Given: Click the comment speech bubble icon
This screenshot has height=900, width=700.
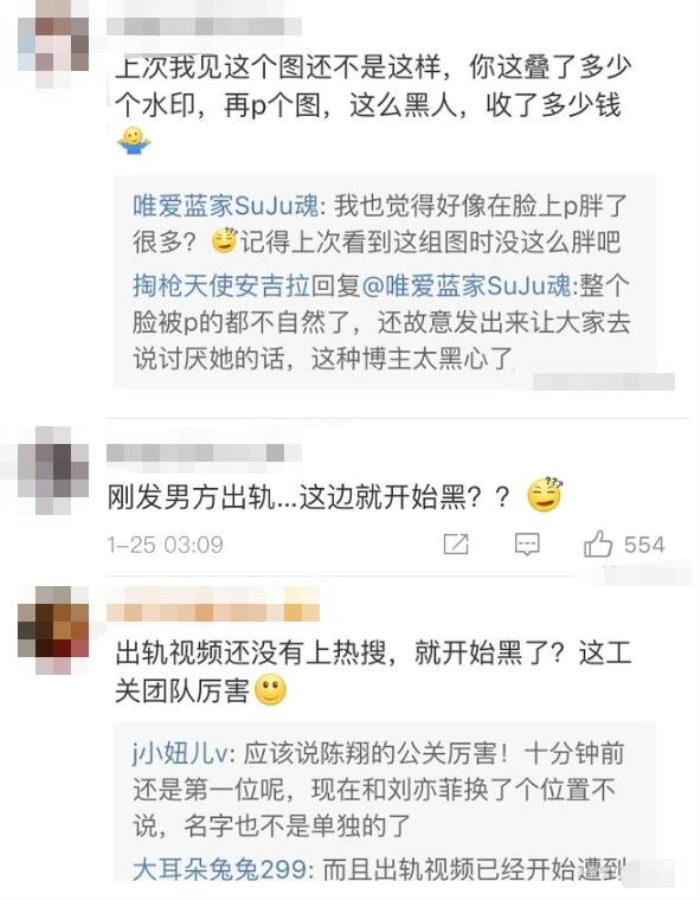Looking at the screenshot, I should pos(527,544).
